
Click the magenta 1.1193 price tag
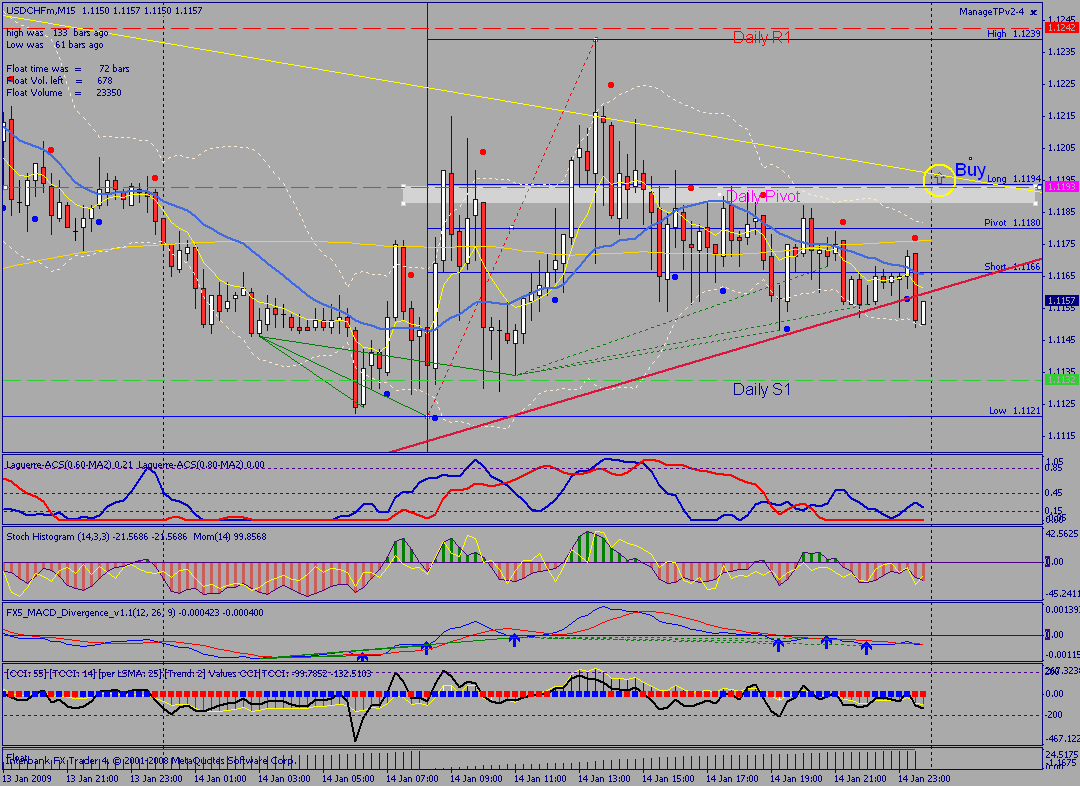tap(1061, 187)
